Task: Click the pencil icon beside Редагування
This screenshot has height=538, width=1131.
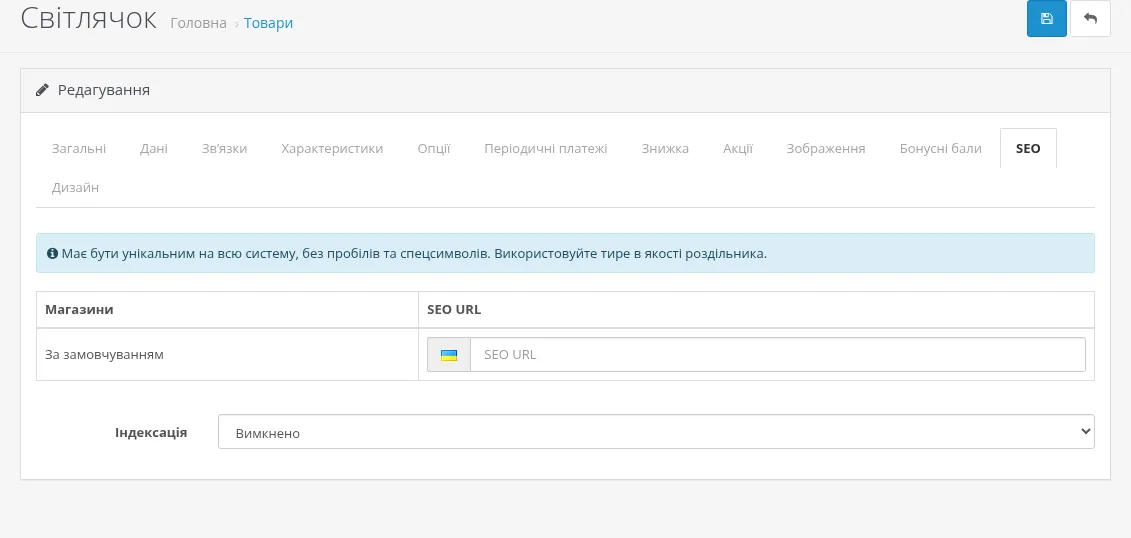Action: pos(43,90)
